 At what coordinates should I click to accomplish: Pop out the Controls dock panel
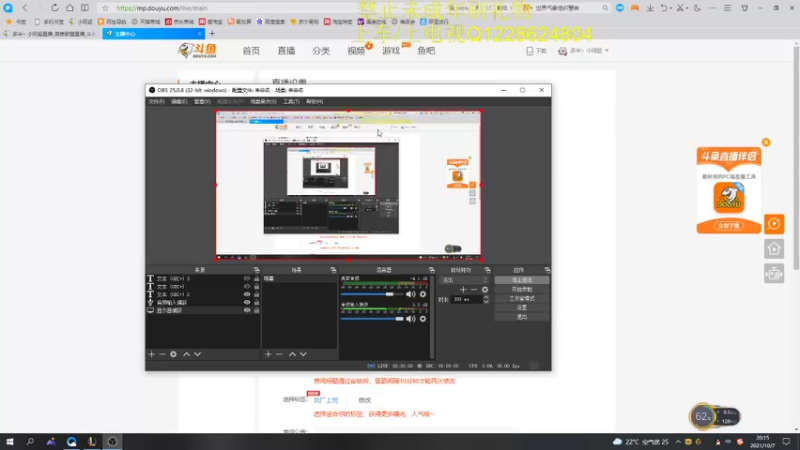tap(547, 270)
